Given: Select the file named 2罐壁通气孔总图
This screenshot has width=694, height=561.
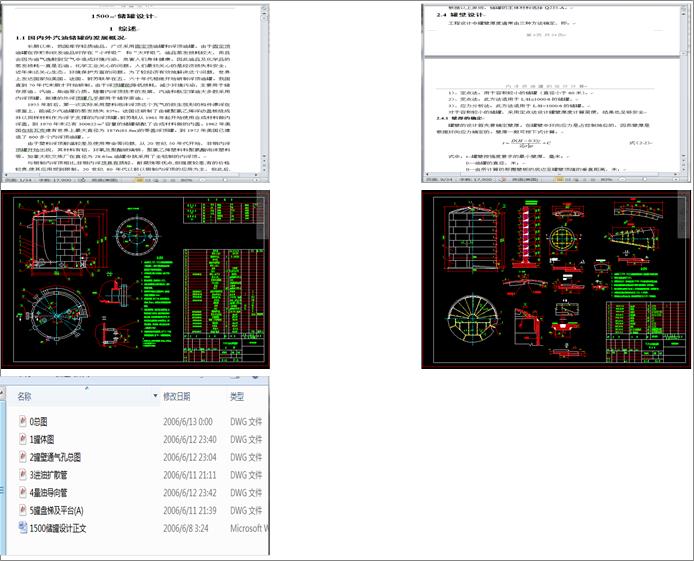Looking at the screenshot, I should 55,457.
